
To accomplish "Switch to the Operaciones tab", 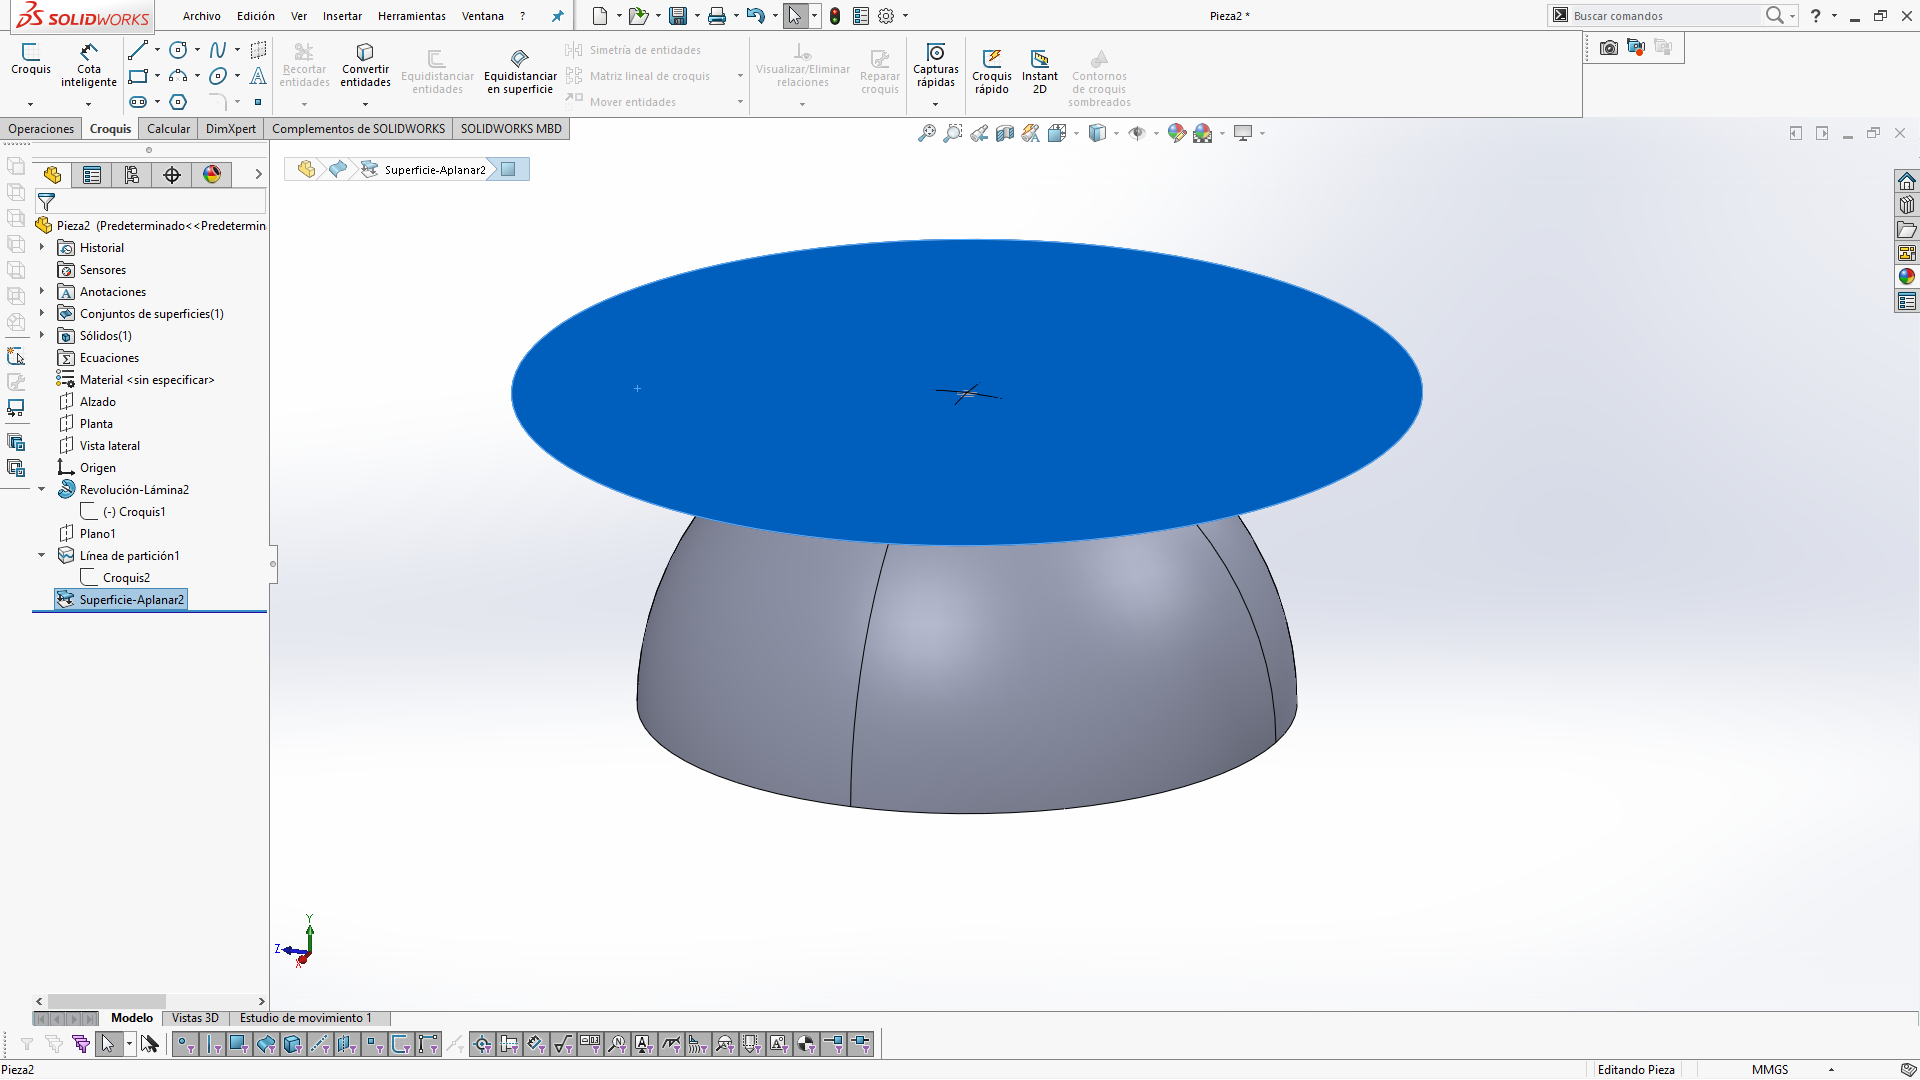I will [x=41, y=129].
